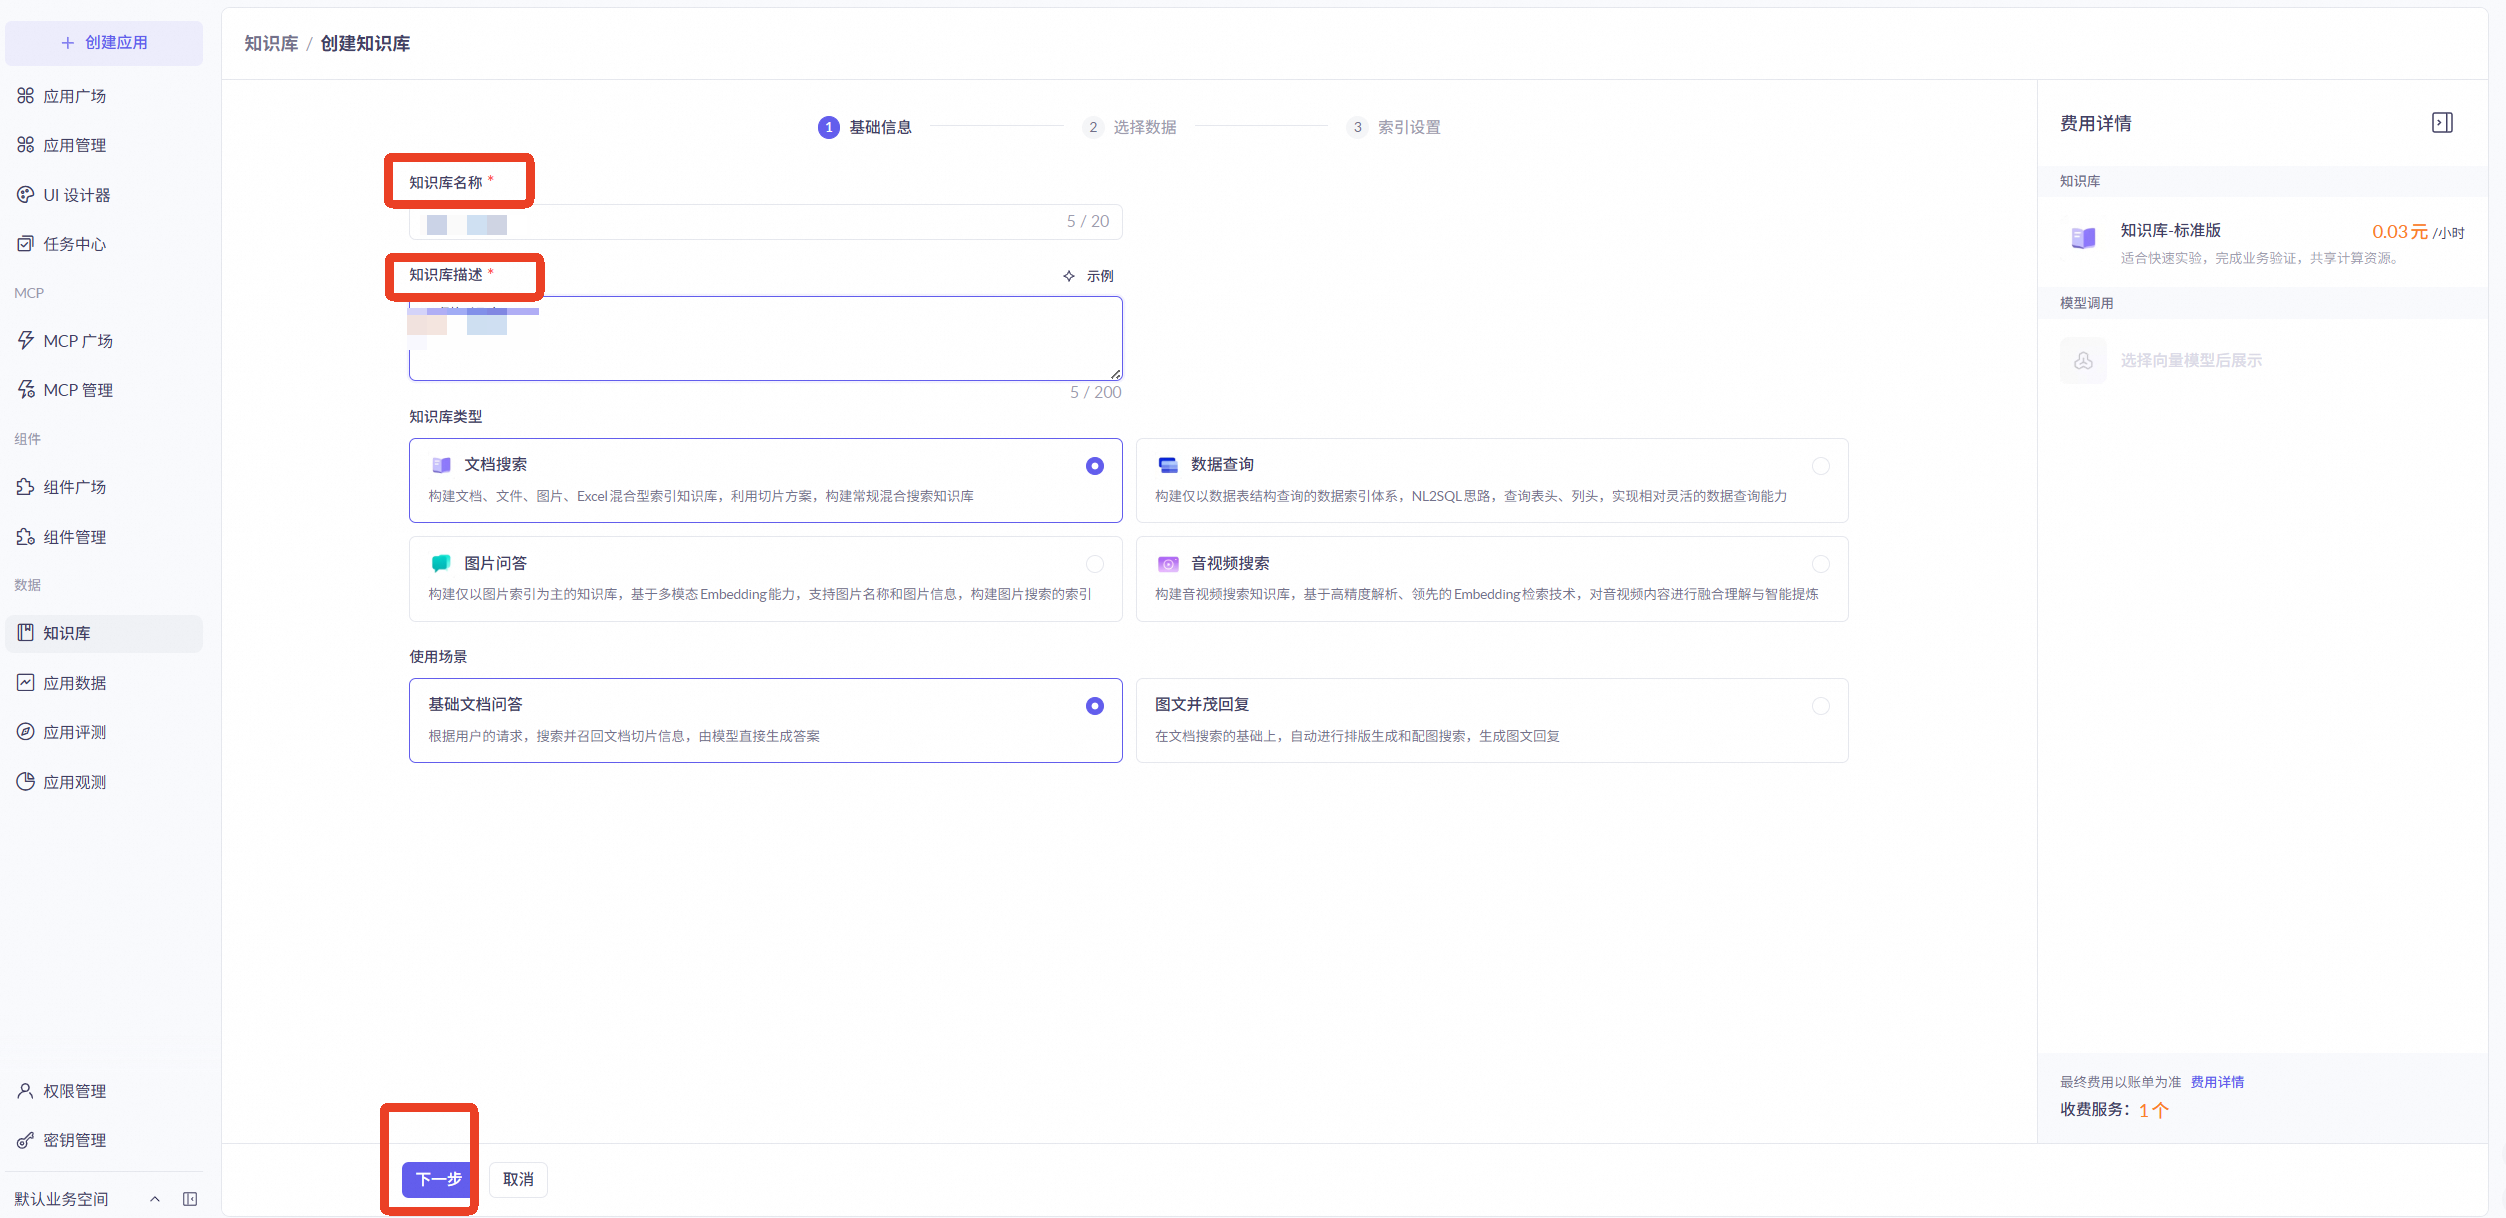Open 费用详情 link at bottom right

click(2216, 1082)
